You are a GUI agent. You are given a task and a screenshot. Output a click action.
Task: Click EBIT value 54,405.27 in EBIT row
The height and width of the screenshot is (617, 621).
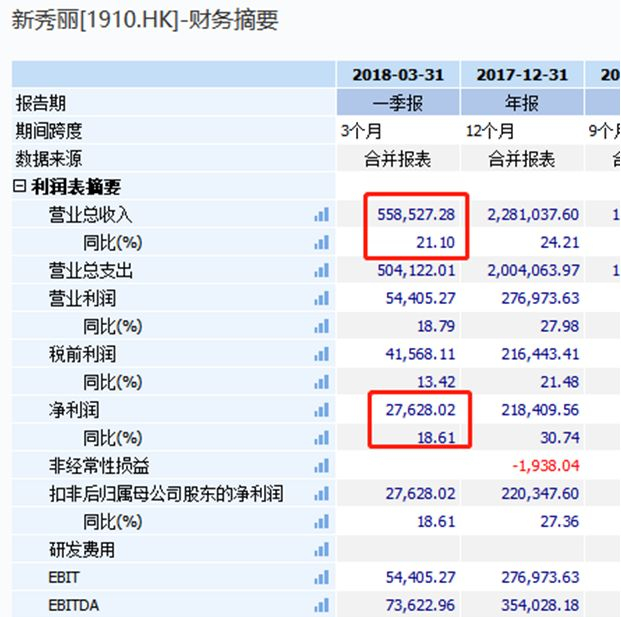point(421,577)
